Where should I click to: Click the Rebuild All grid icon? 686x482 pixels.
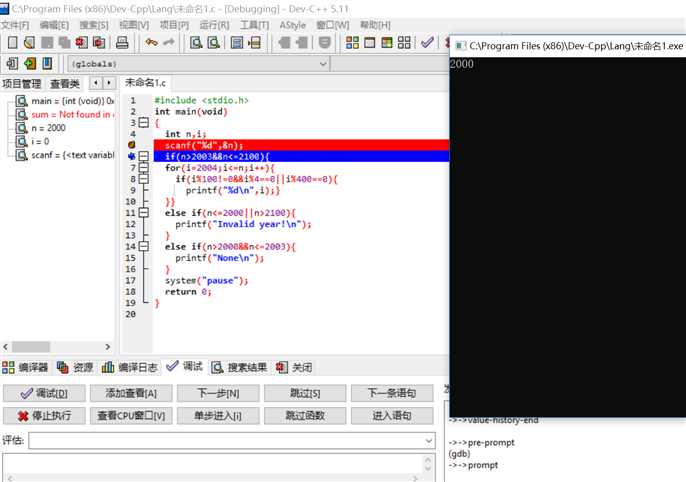tap(404, 42)
